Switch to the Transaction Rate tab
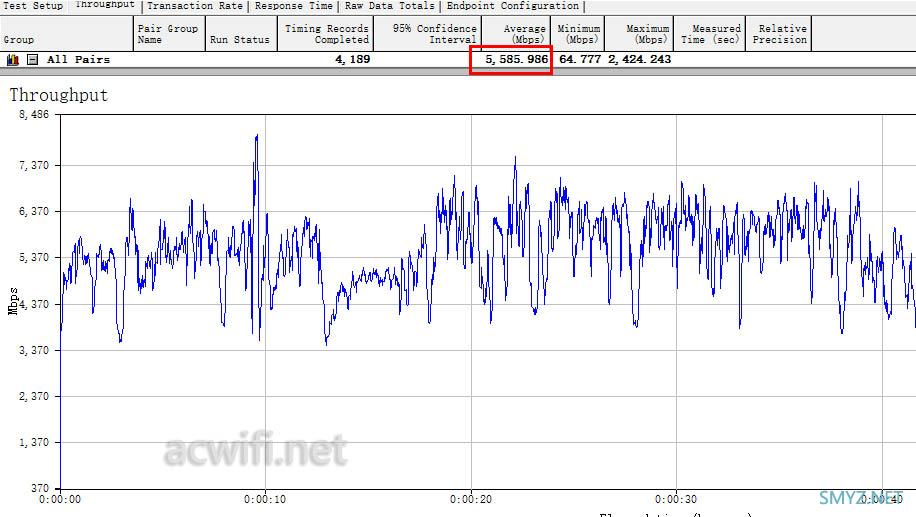The width and height of the screenshot is (916, 517). (195, 6)
